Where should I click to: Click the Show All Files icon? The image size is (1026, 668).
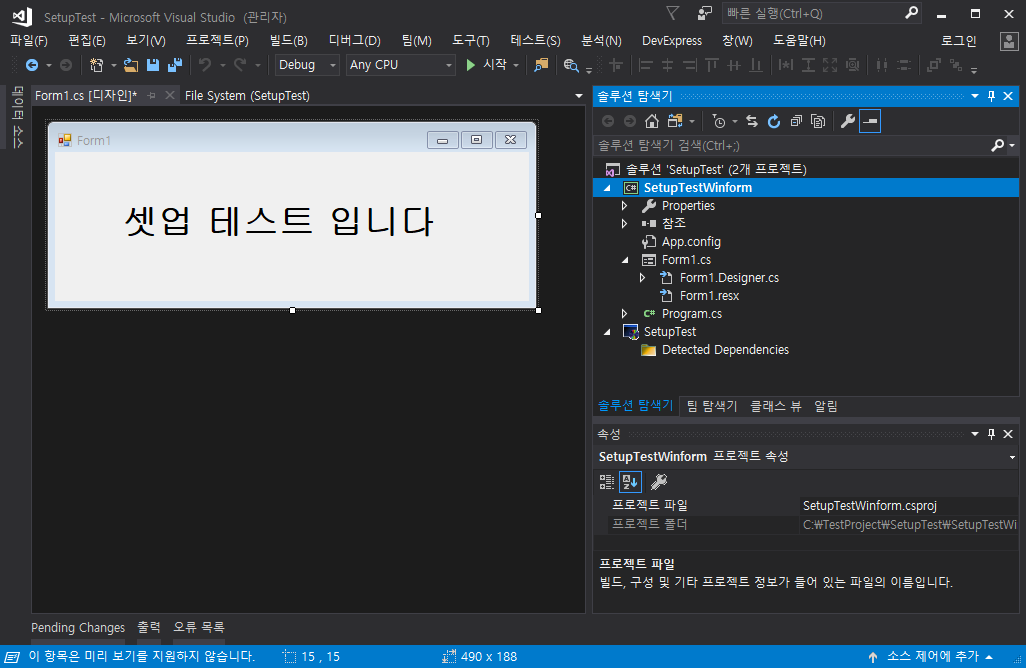coord(818,121)
